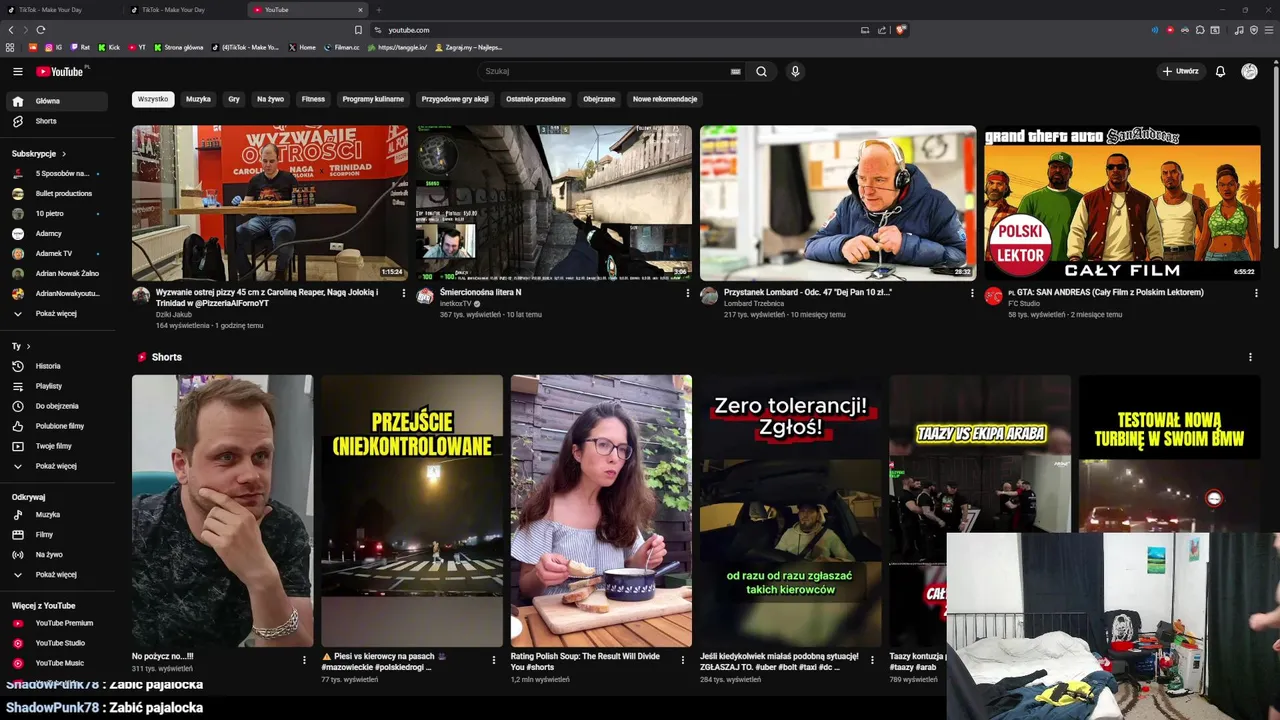Image resolution: width=1280 pixels, height=720 pixels.
Task: Open the Shorts shelf three-dot menu
Action: [1250, 357]
